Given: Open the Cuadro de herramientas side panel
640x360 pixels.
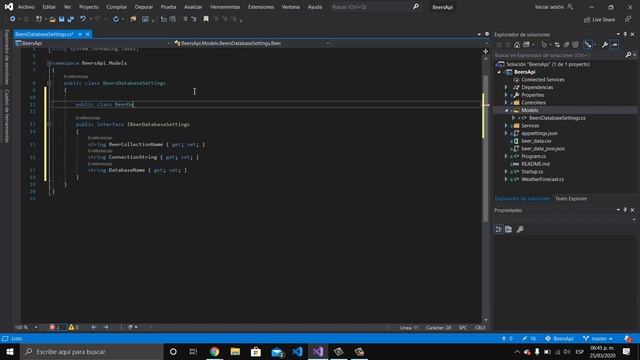Looking at the screenshot, I should click(x=7, y=116).
